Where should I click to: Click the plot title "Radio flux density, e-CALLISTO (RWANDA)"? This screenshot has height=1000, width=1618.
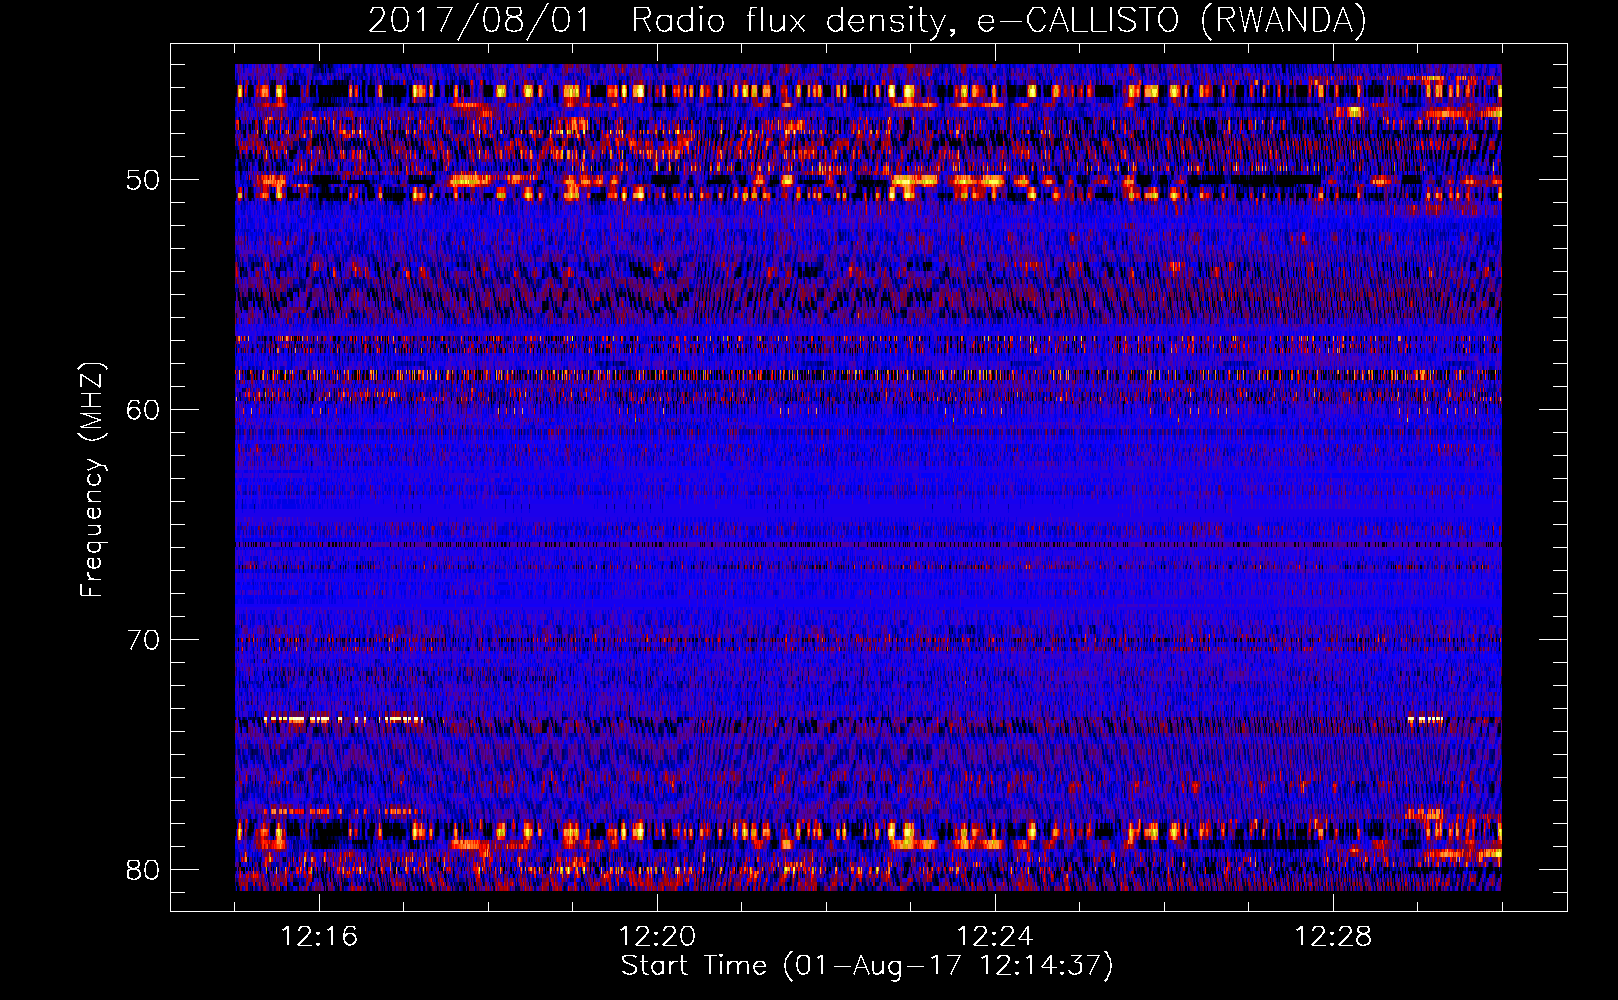click(999, 21)
